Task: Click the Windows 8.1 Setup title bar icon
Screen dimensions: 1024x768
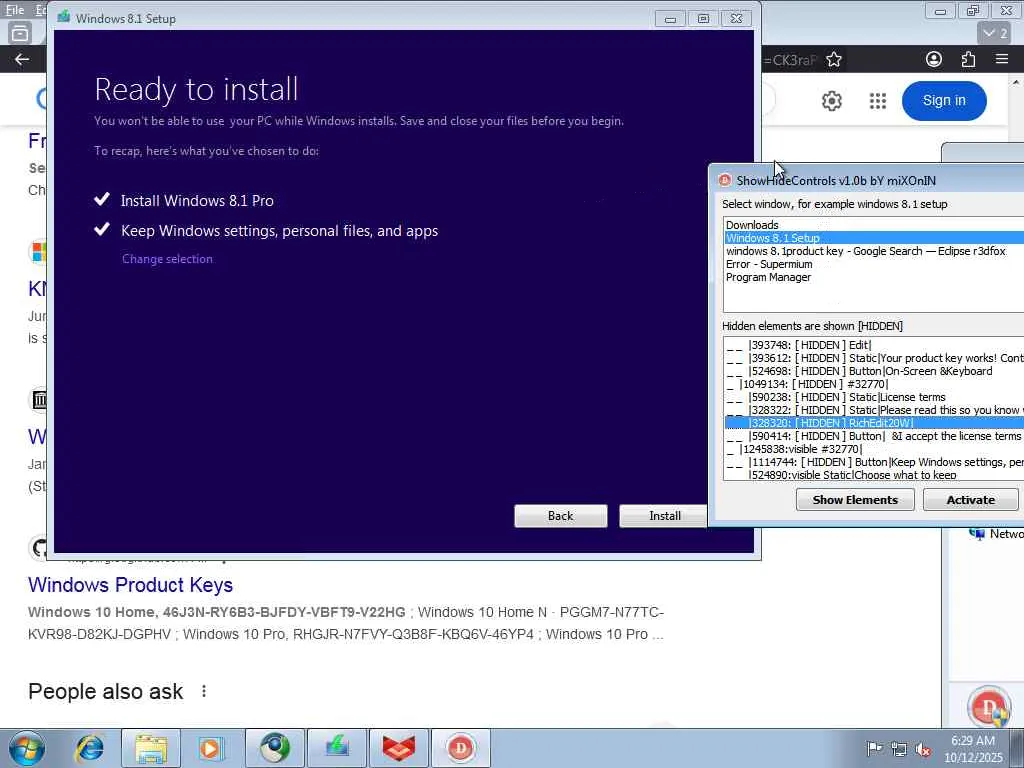Action: (63, 18)
